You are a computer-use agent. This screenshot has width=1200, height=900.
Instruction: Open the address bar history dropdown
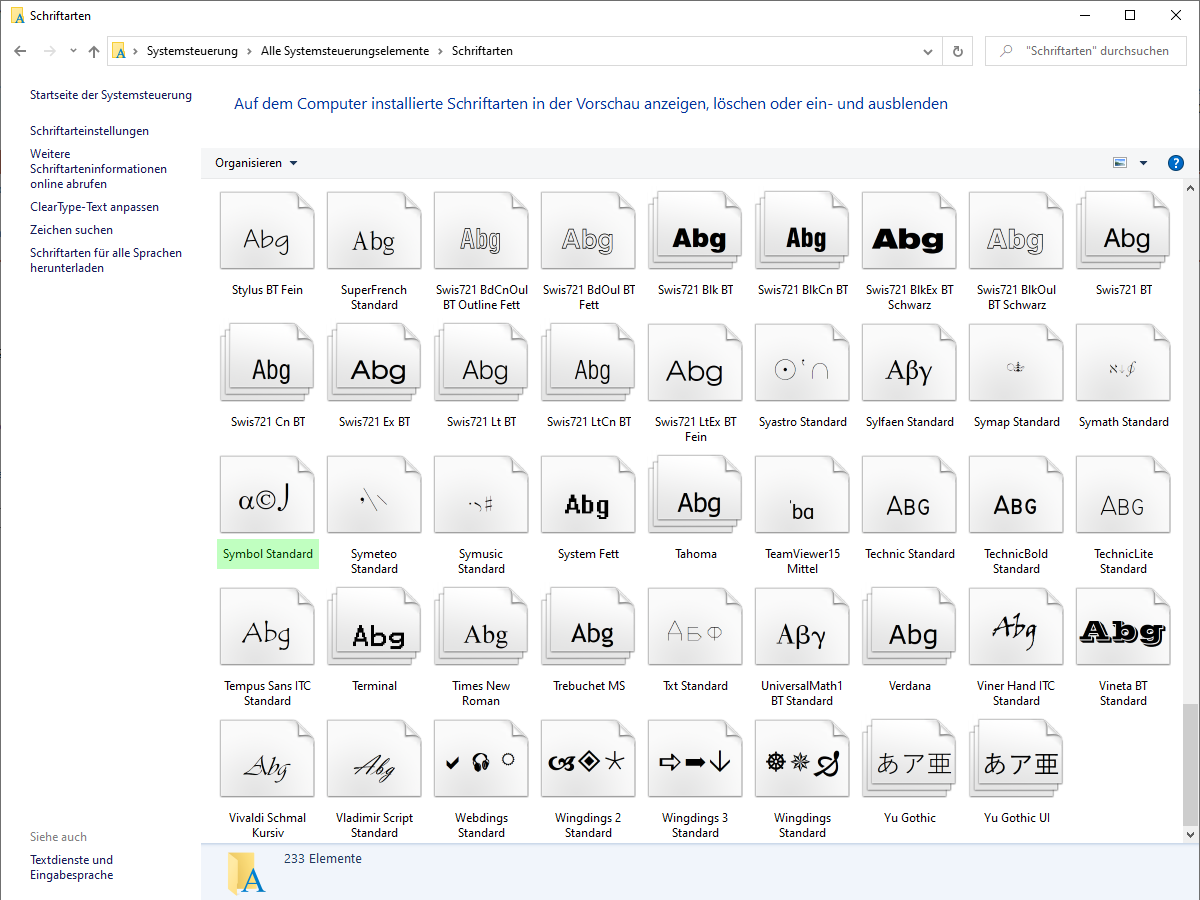(x=927, y=51)
